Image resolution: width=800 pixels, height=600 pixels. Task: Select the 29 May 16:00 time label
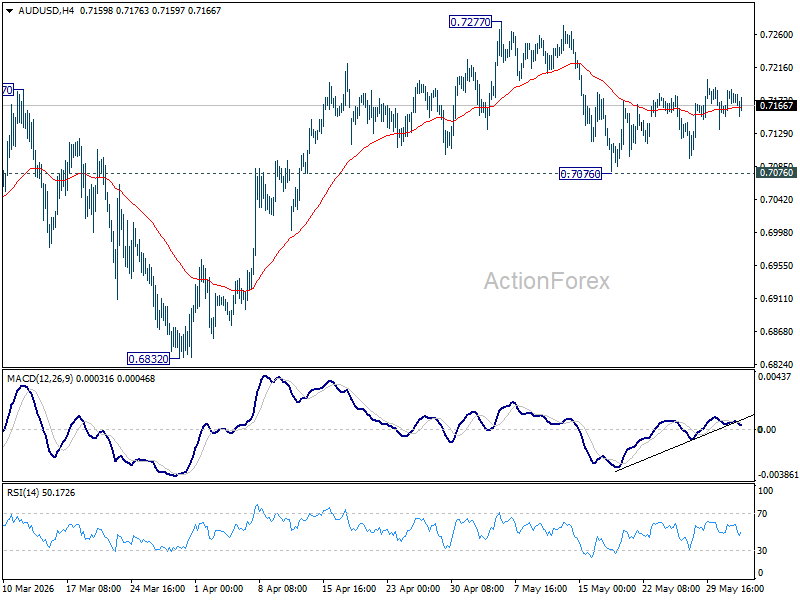coord(735,589)
